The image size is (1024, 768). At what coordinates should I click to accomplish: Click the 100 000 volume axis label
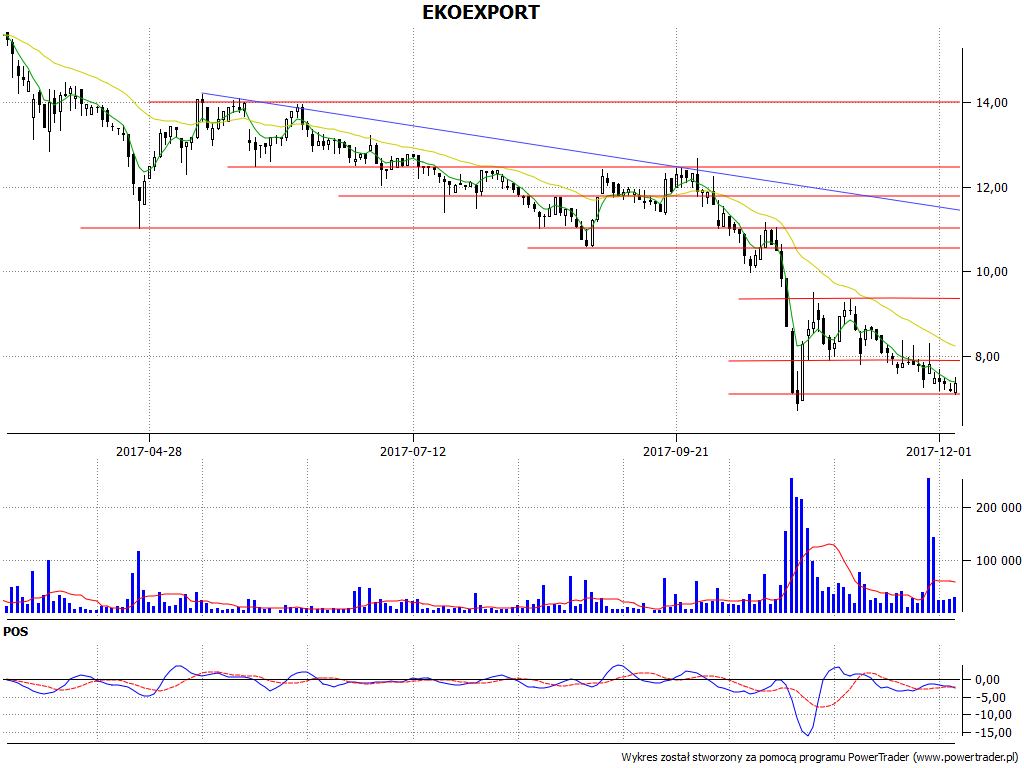coord(999,560)
